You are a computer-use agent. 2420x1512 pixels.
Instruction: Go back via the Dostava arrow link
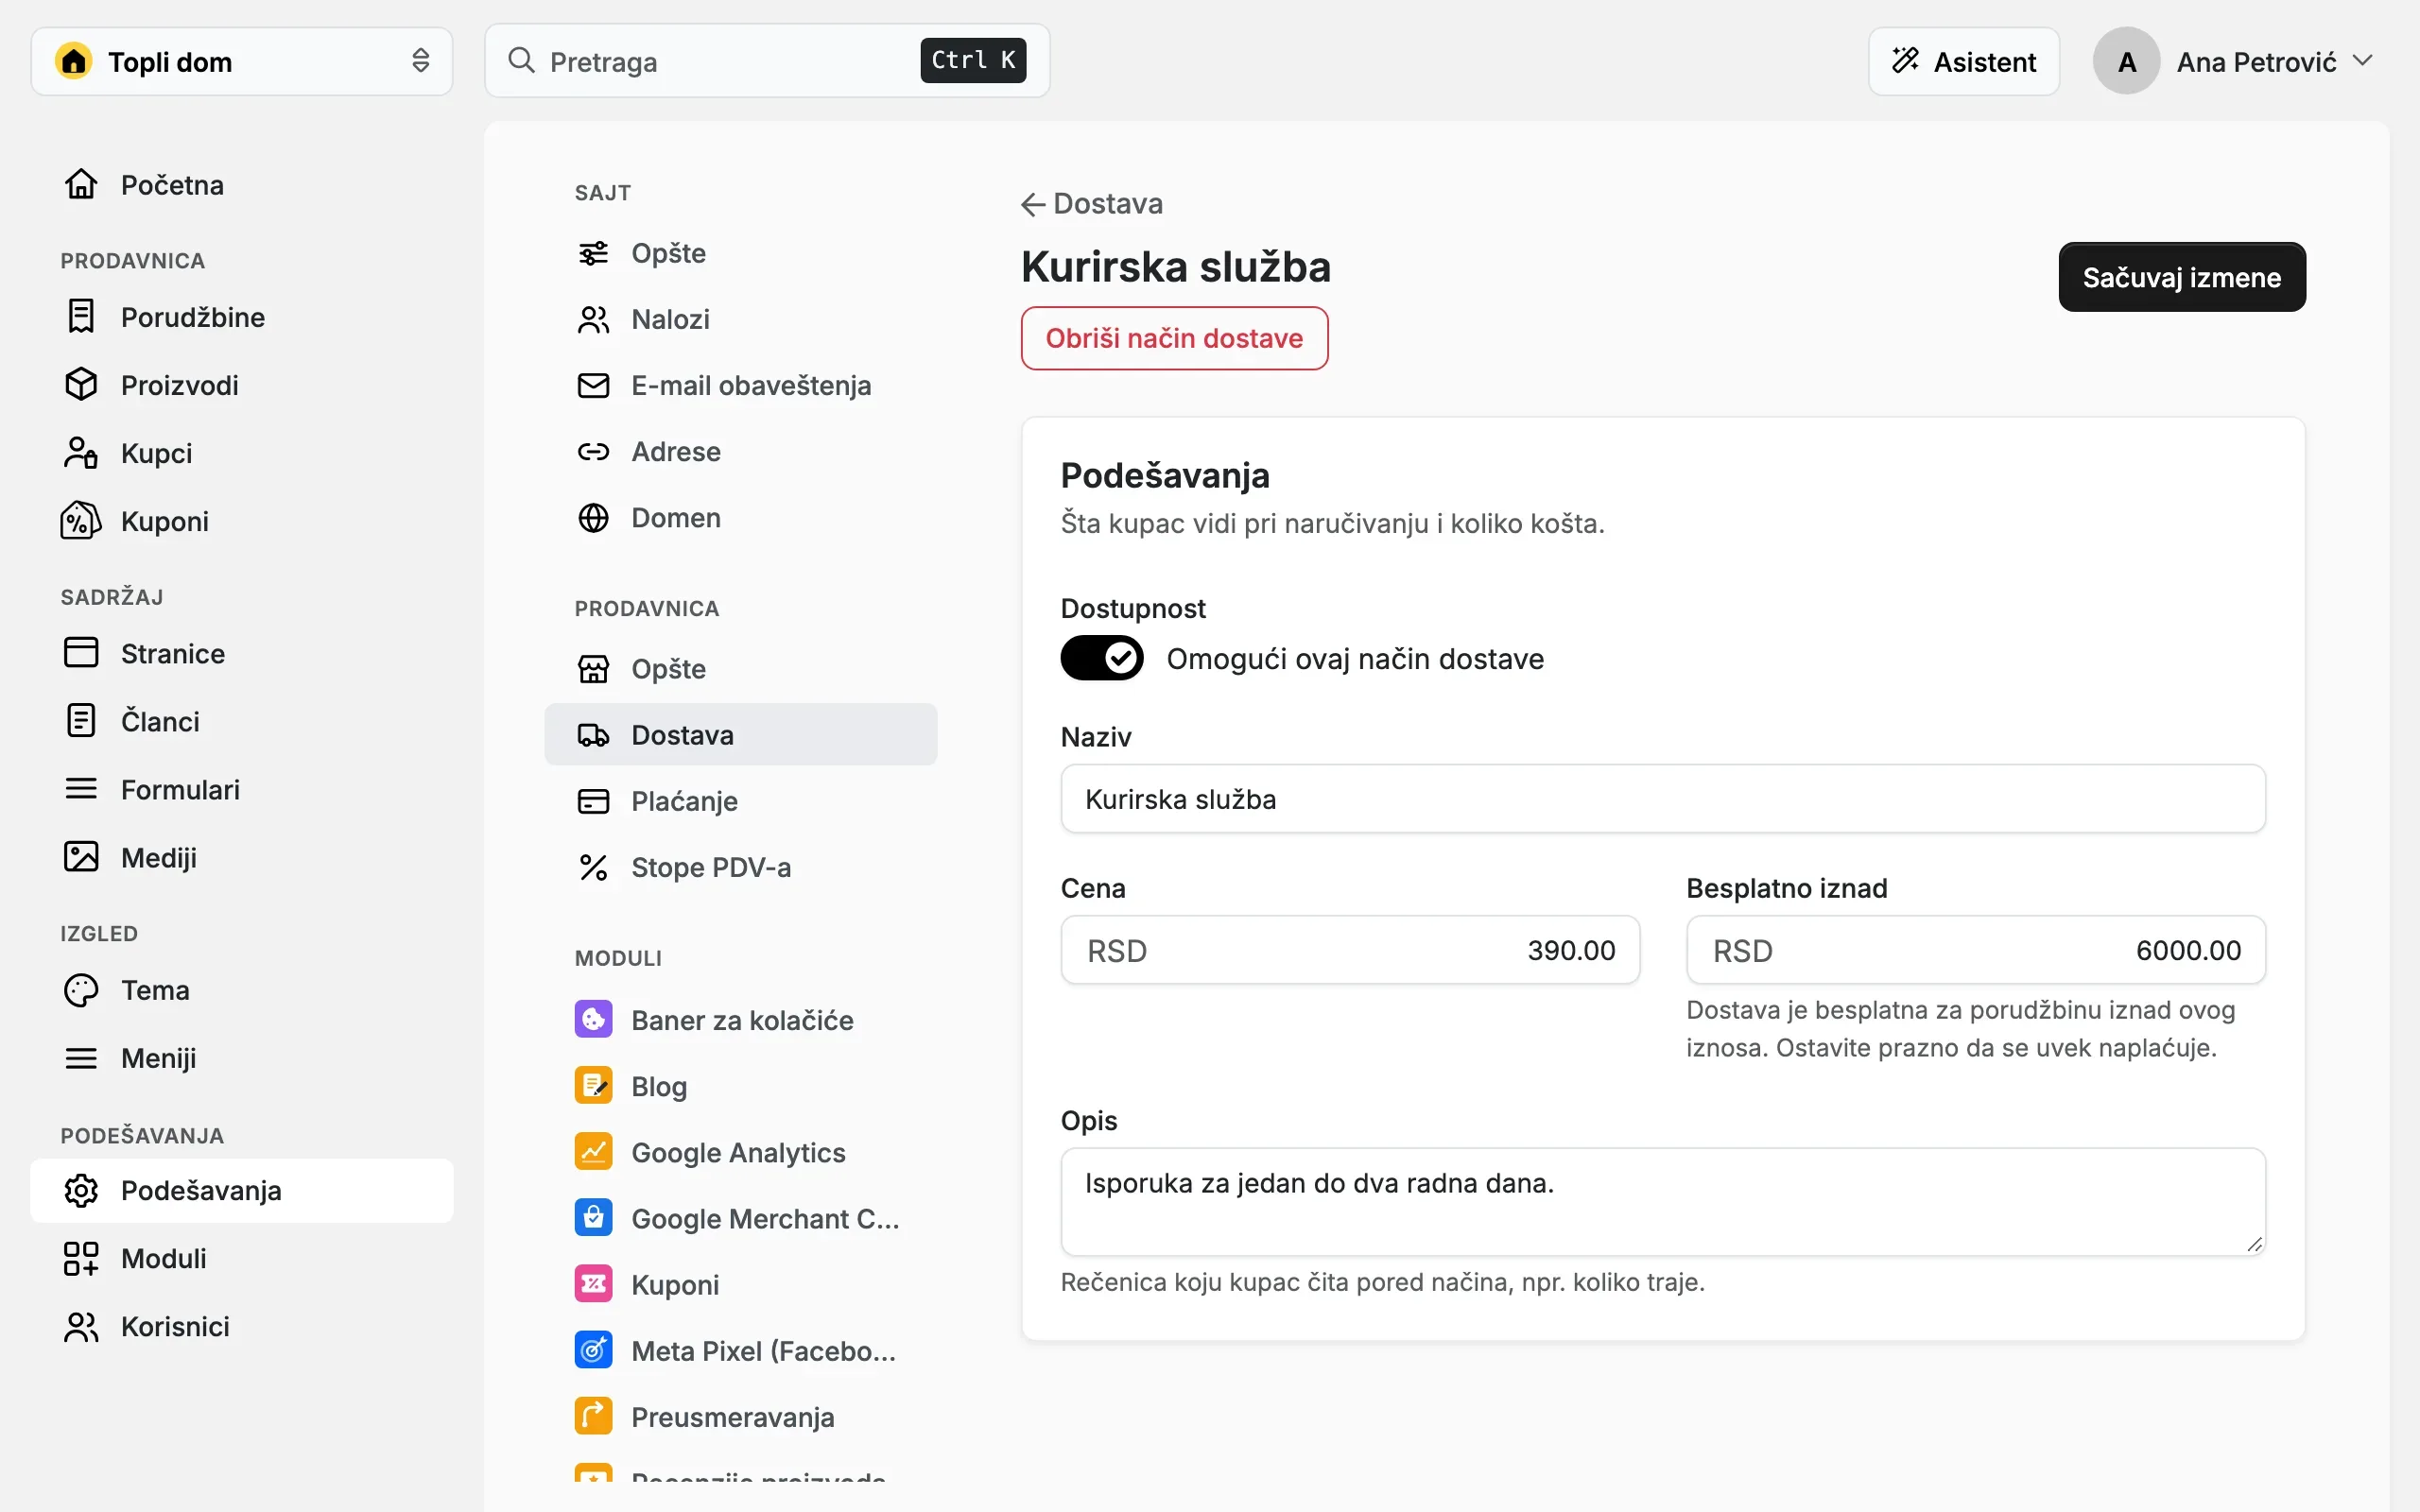coord(1091,203)
